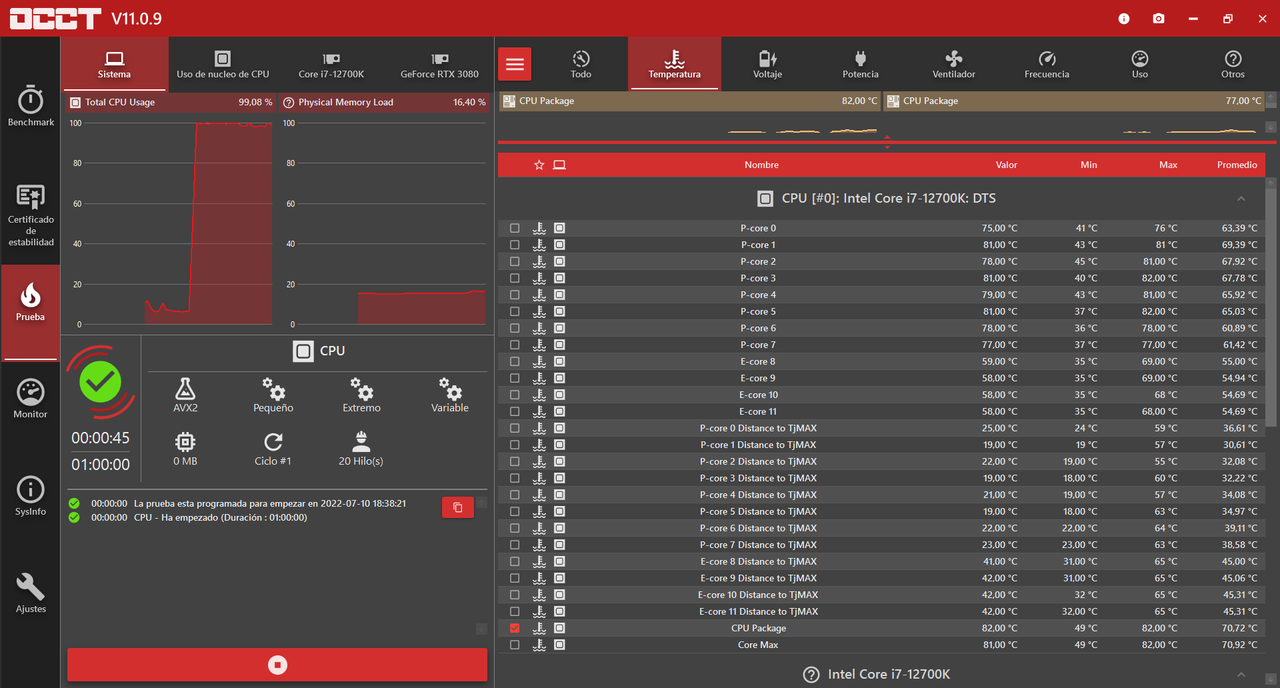Click the Pequeño data set option
The image size is (1280, 688).
273,395
